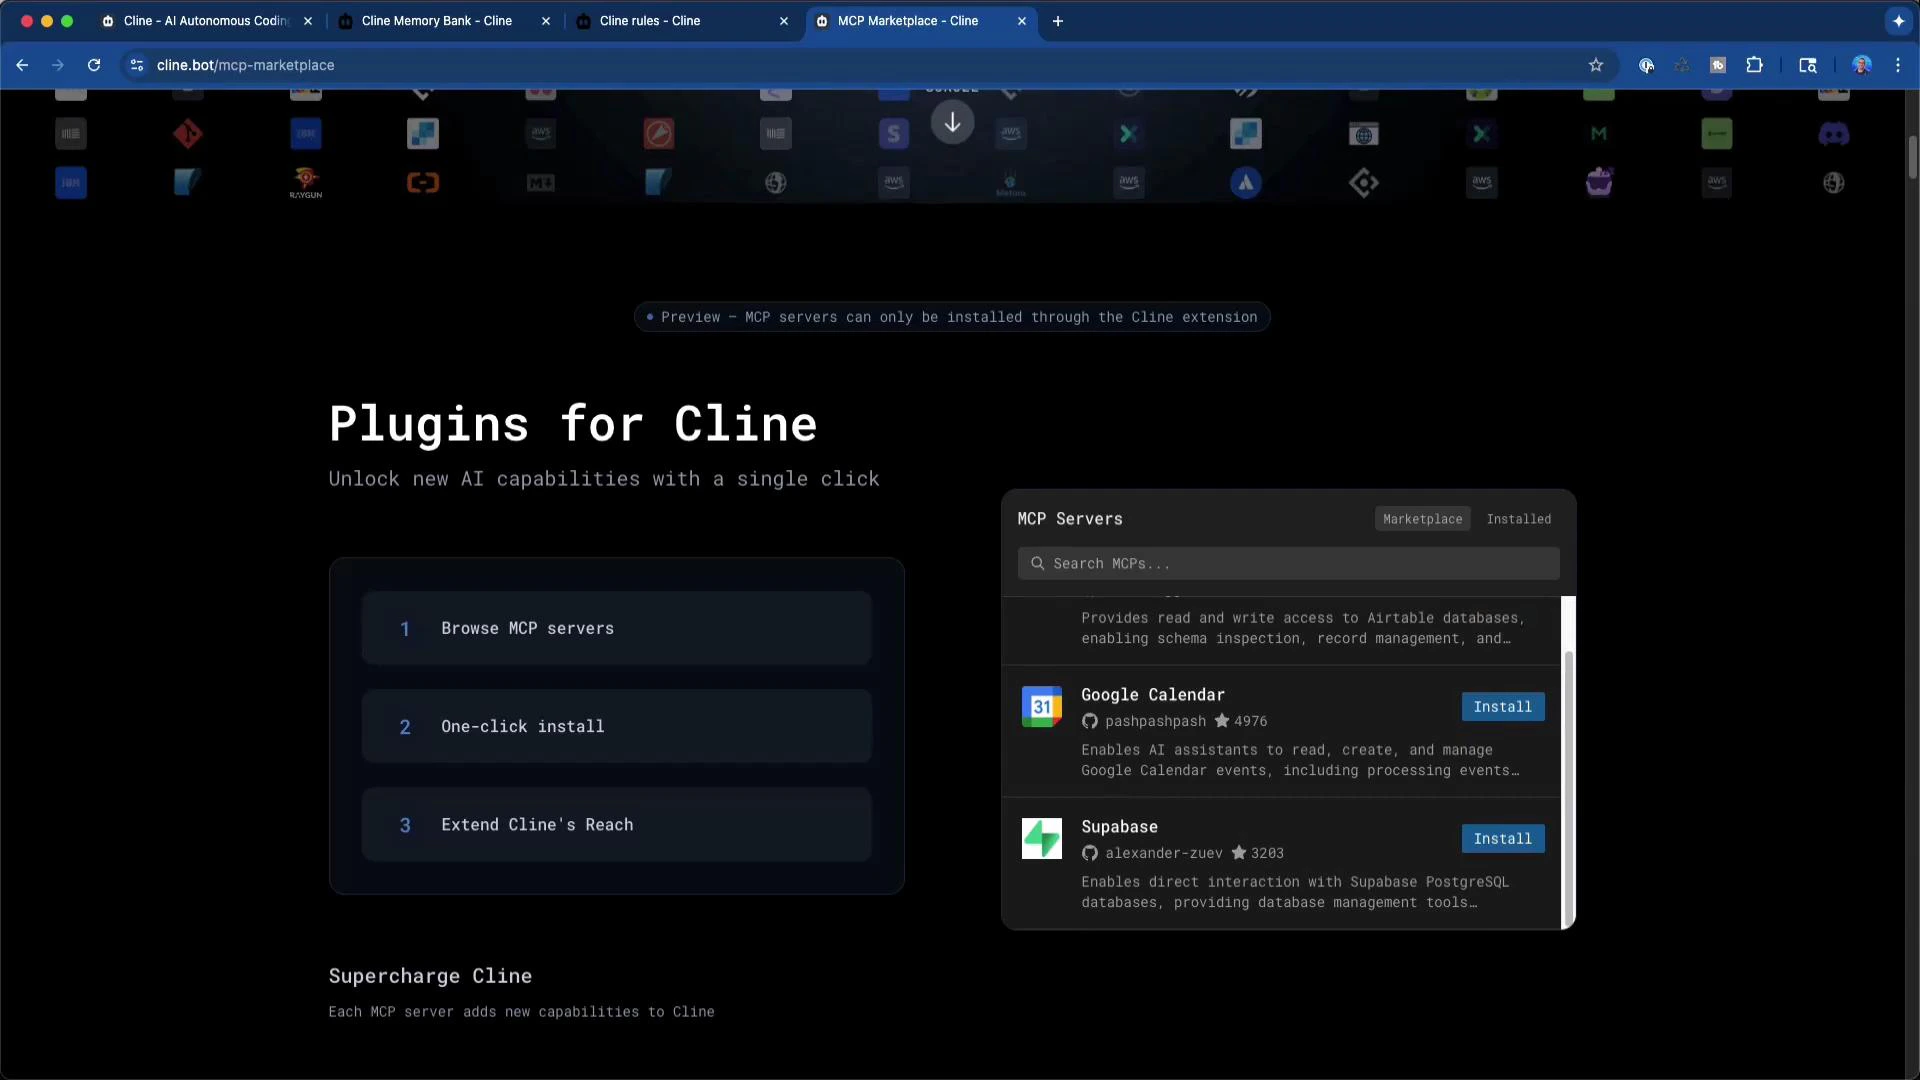Viewport: 1920px width, 1080px height.
Task: Click the Preview MCP servers notice pill
Action: tap(952, 317)
